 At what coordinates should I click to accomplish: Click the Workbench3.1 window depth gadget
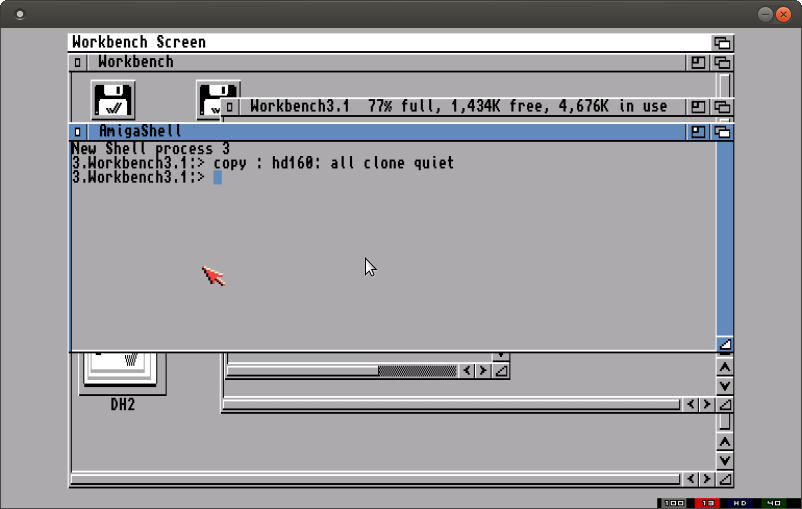(x=723, y=107)
